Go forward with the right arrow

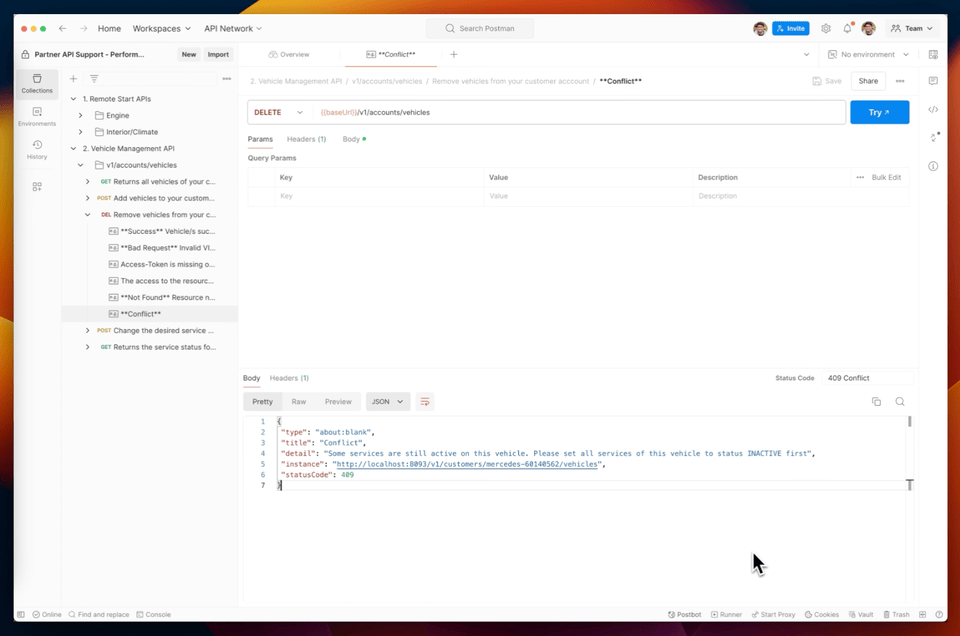tap(83, 28)
